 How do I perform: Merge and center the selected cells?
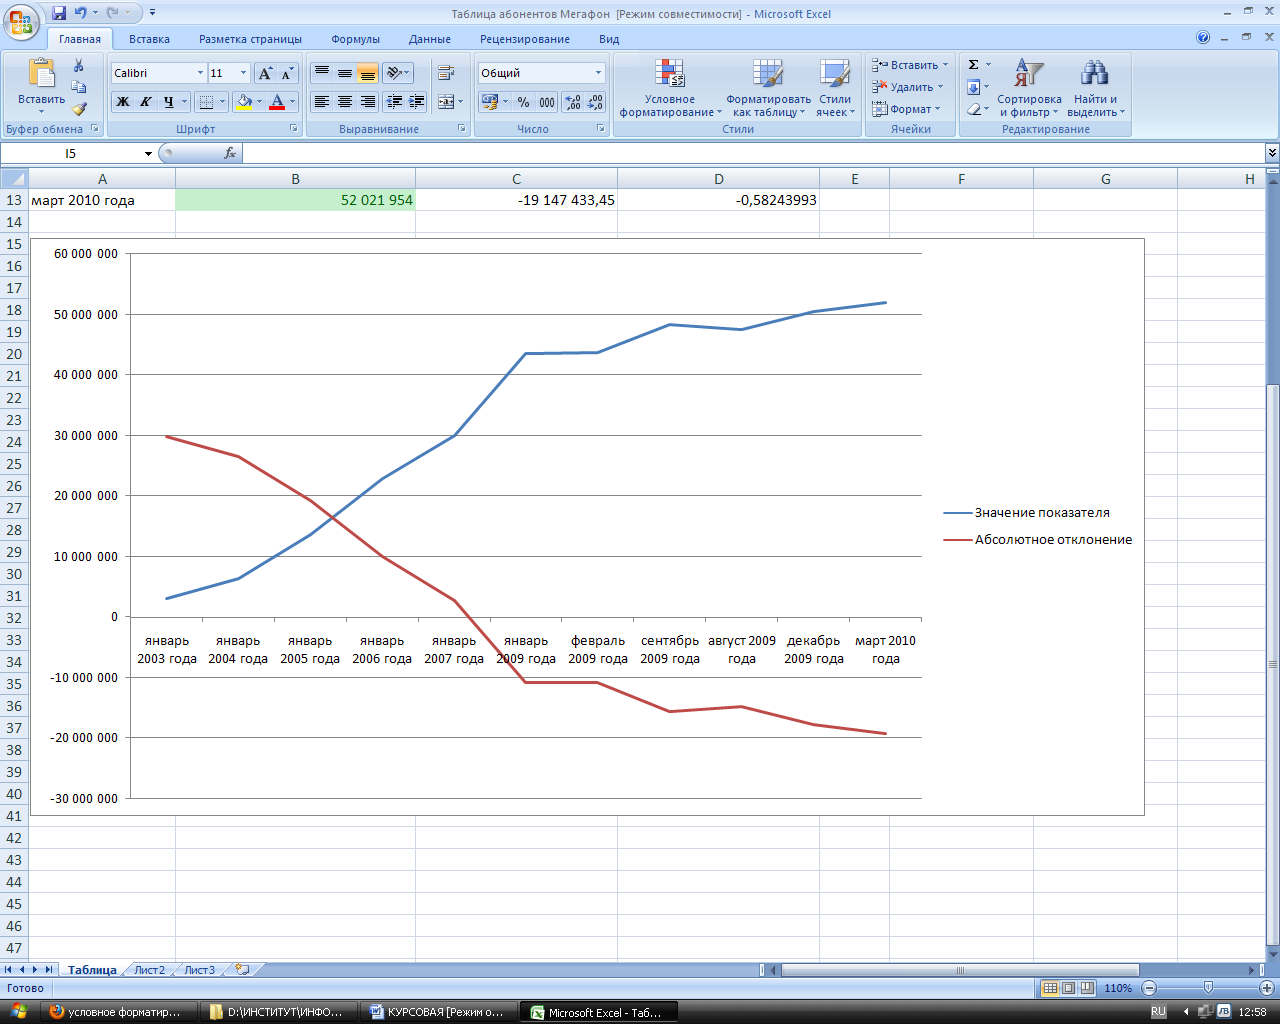(446, 102)
